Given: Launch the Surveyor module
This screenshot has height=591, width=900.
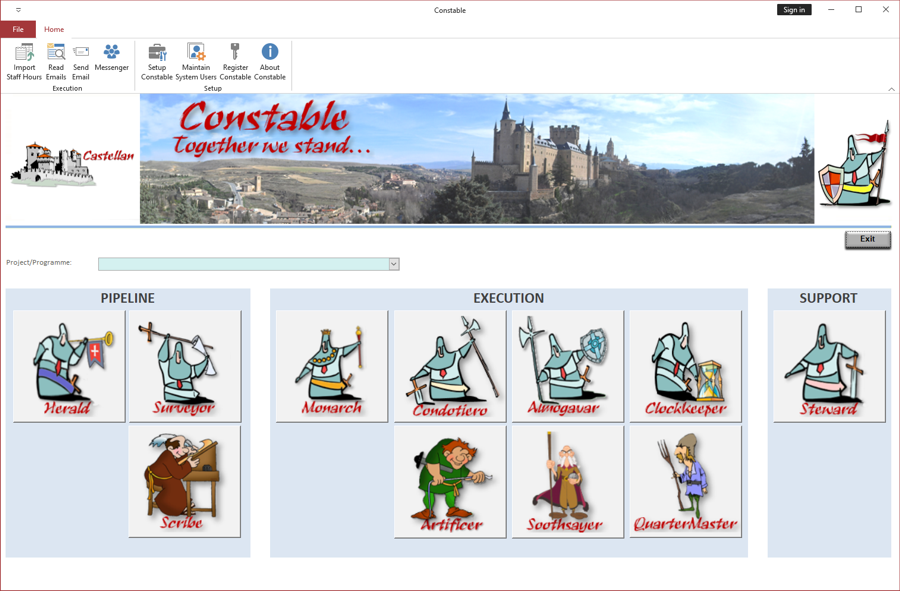Looking at the screenshot, I should coord(185,366).
